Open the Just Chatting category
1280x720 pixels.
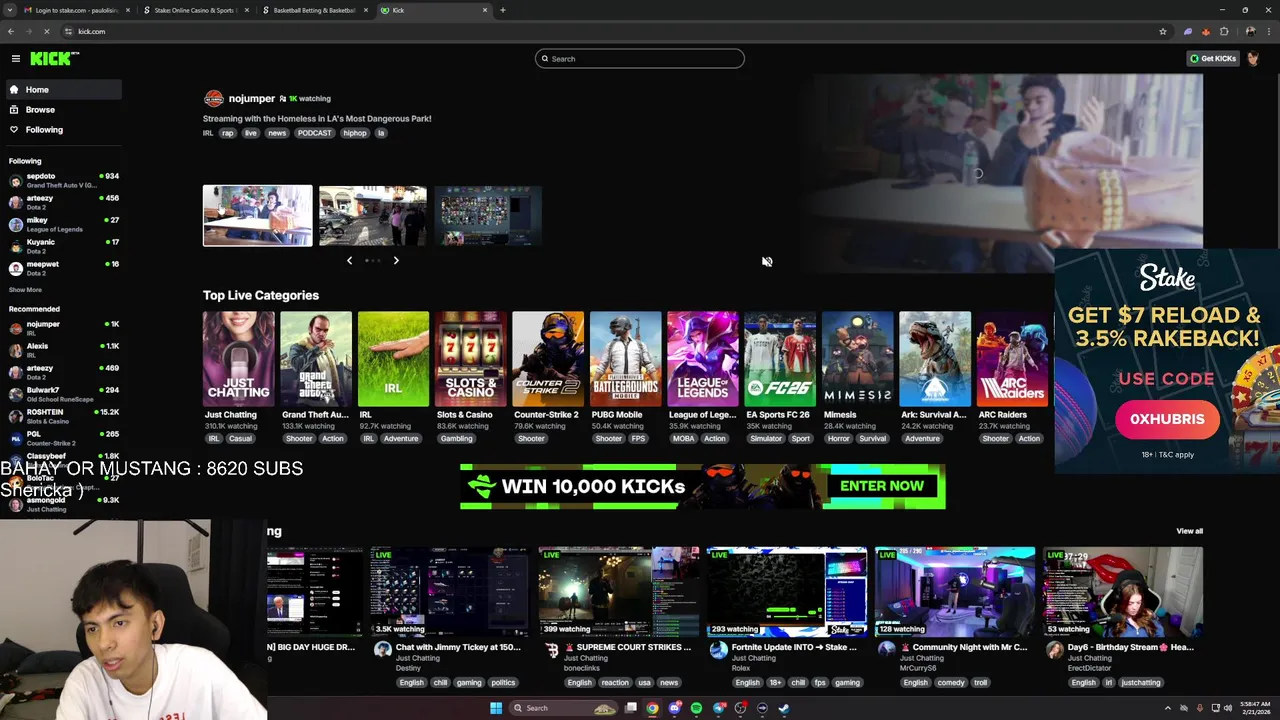click(x=238, y=360)
